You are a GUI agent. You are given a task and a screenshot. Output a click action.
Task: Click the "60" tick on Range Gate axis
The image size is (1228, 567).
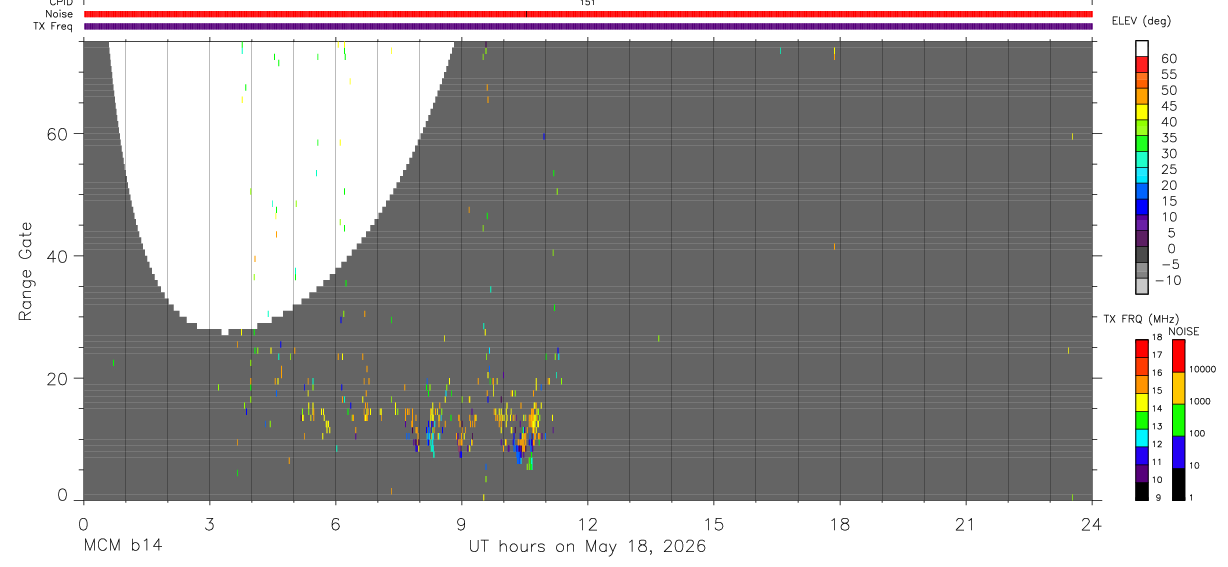click(x=58, y=134)
